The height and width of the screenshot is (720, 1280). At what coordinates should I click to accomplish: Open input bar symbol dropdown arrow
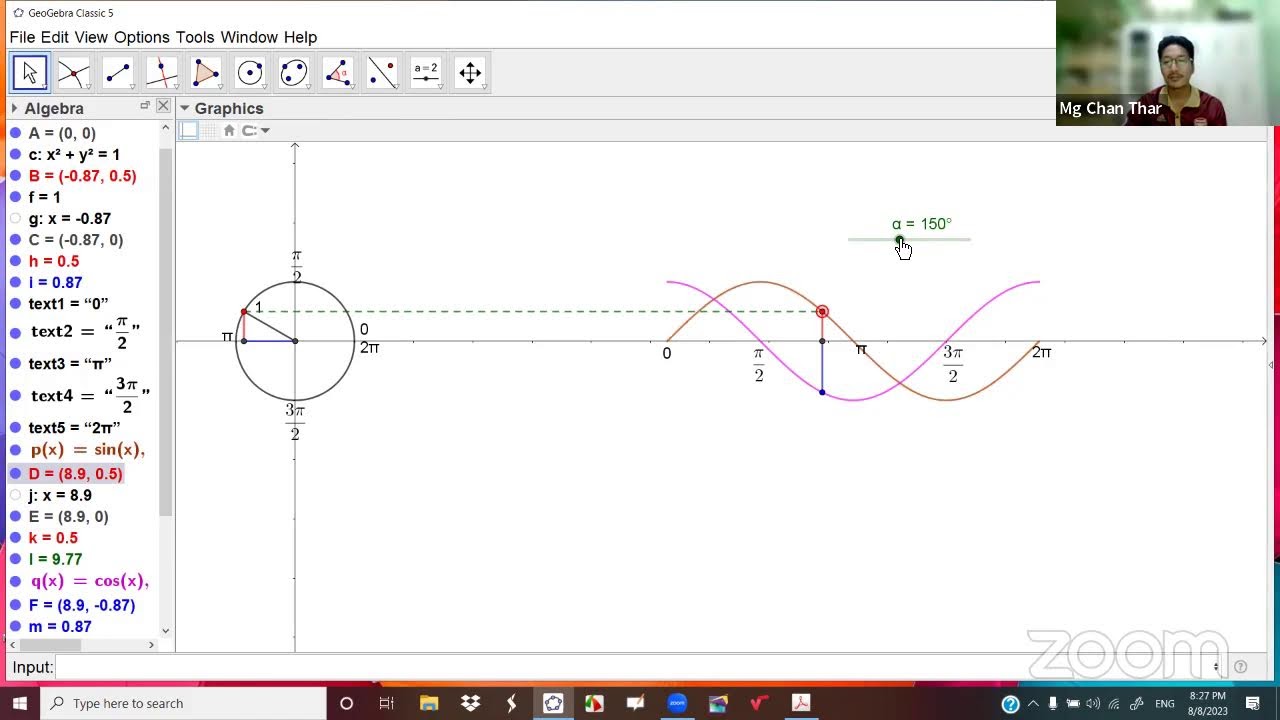coord(1216,667)
